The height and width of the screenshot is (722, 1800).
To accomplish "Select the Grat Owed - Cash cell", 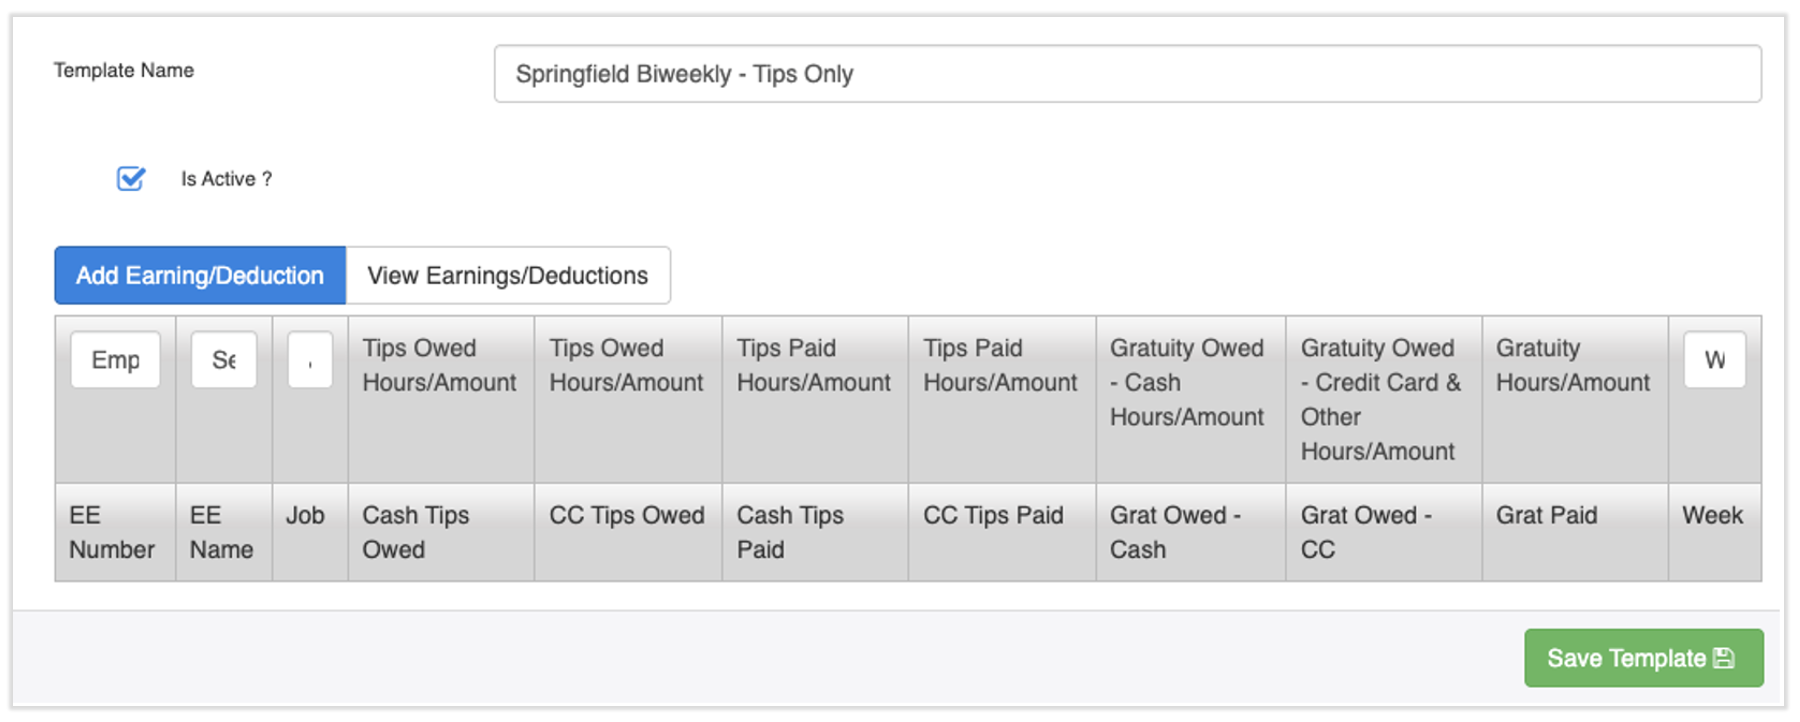I will [1189, 532].
